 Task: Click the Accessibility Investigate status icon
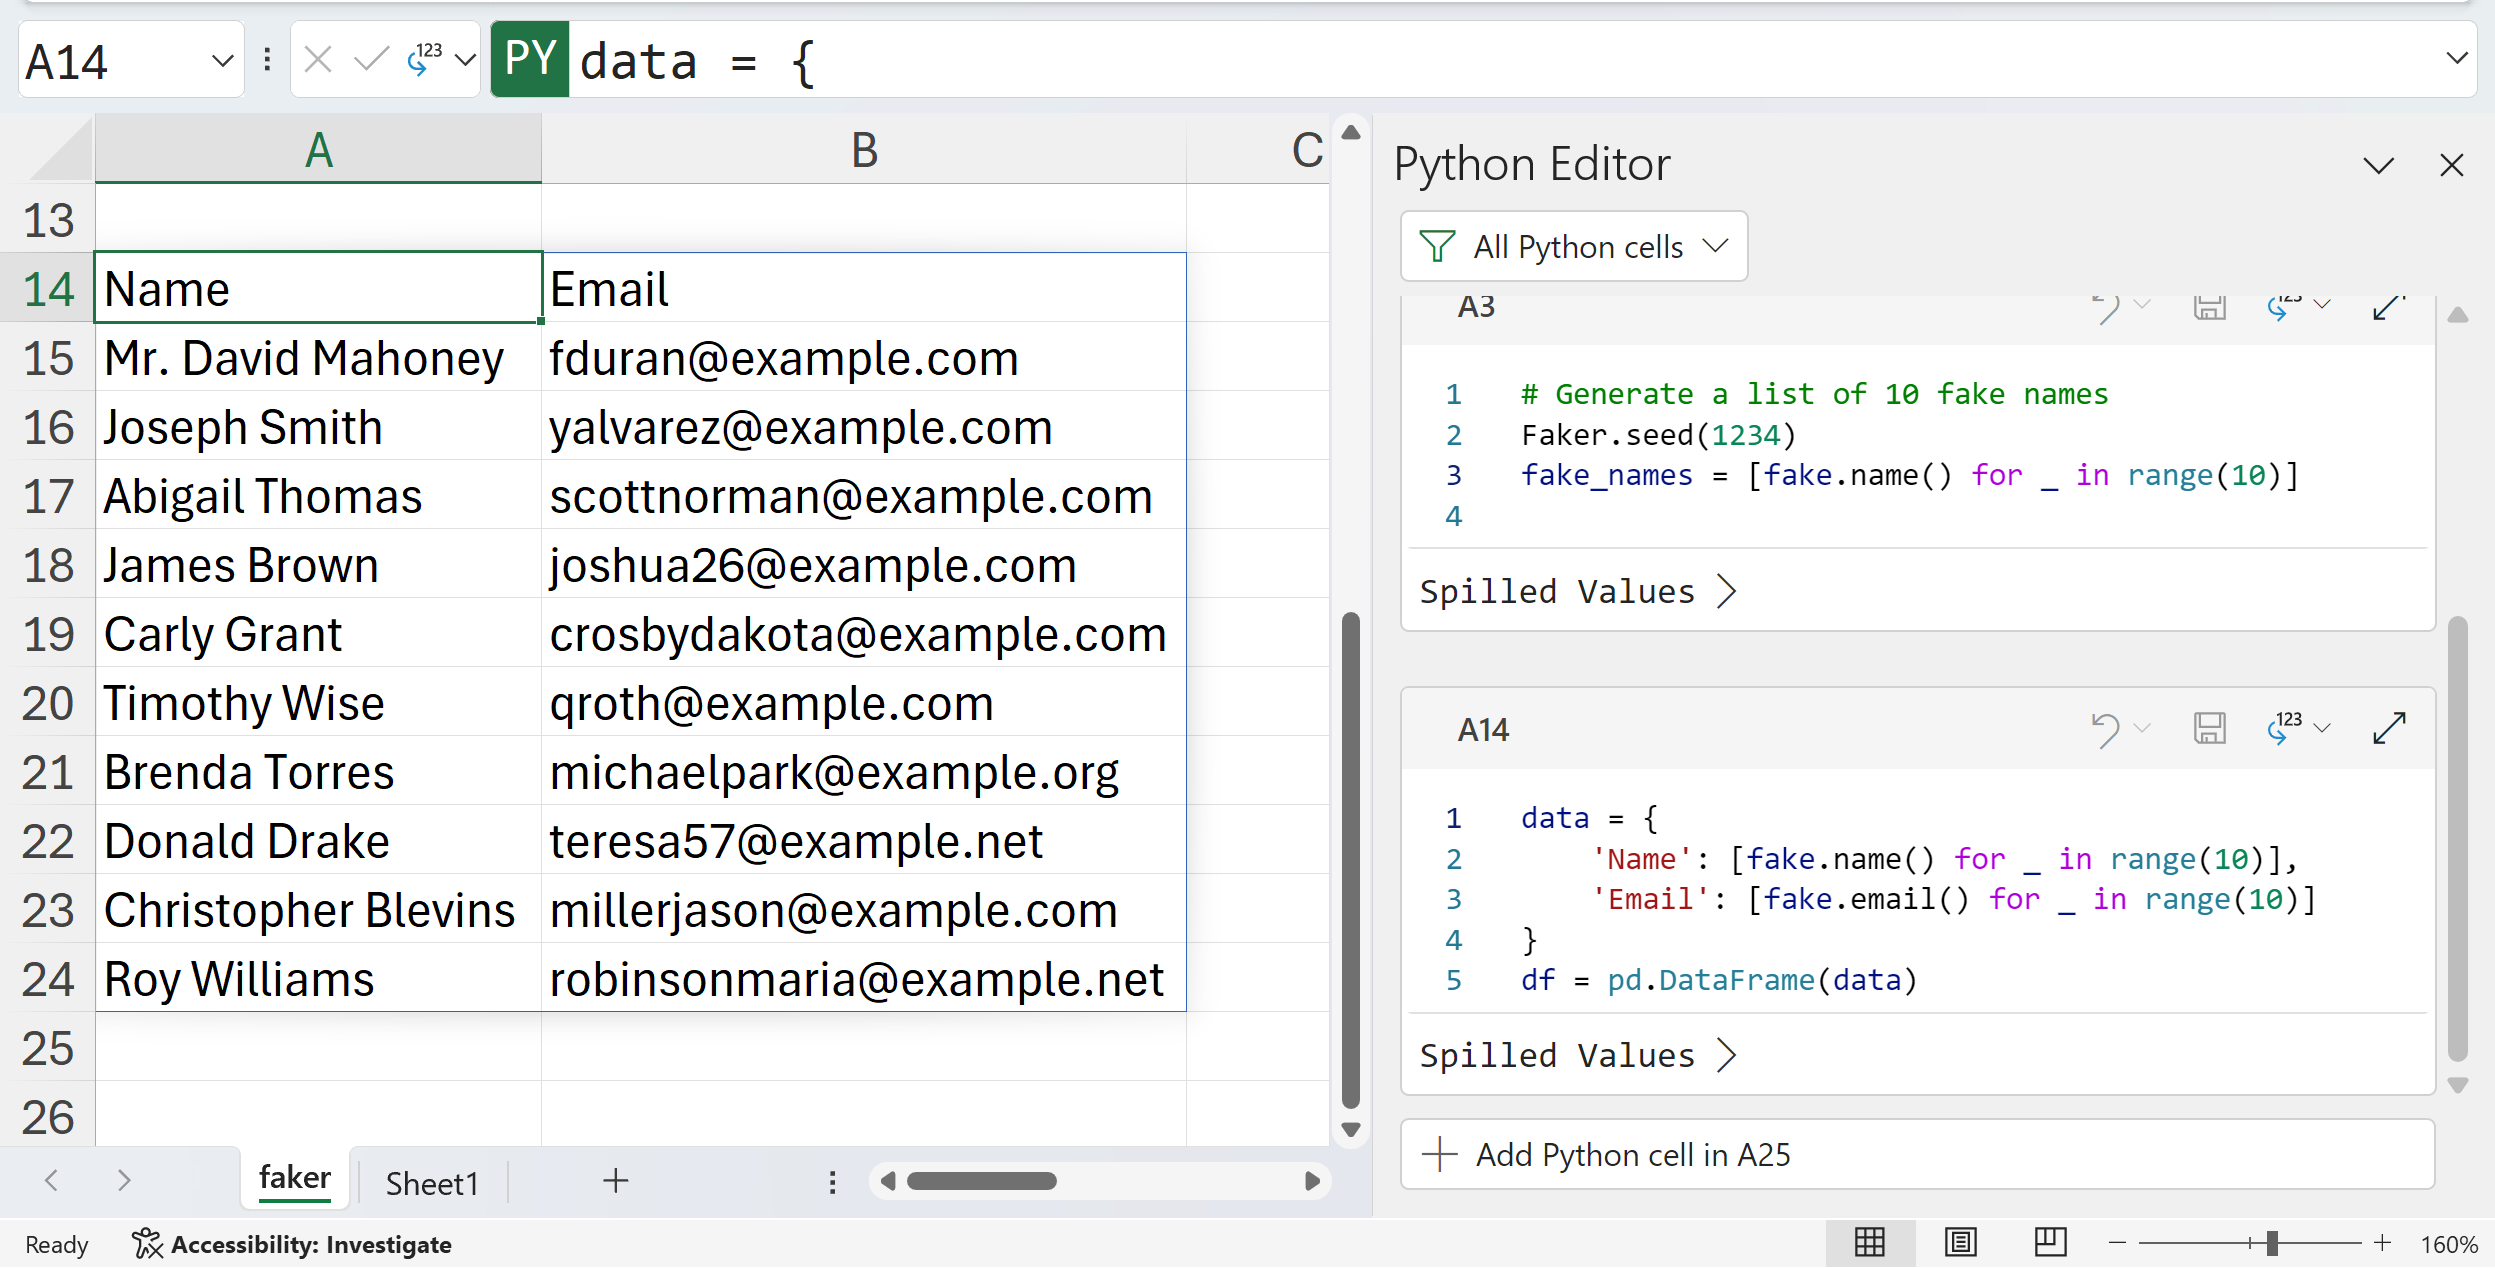coord(147,1243)
